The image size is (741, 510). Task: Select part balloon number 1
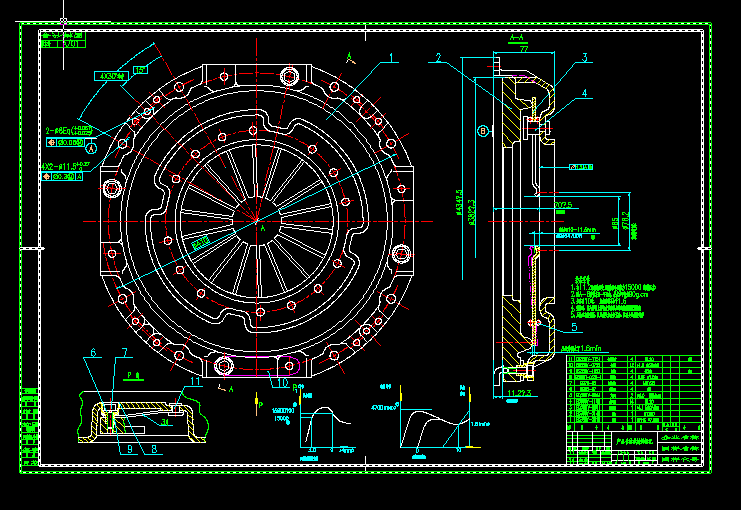[391, 58]
